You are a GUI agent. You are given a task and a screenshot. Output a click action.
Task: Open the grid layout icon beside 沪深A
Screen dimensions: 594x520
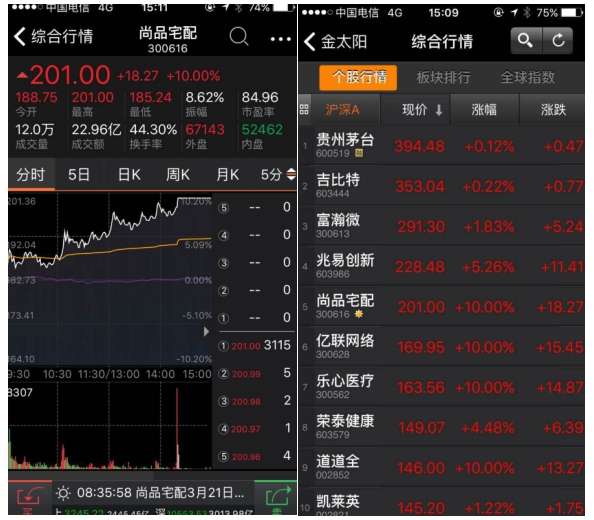pos(304,110)
